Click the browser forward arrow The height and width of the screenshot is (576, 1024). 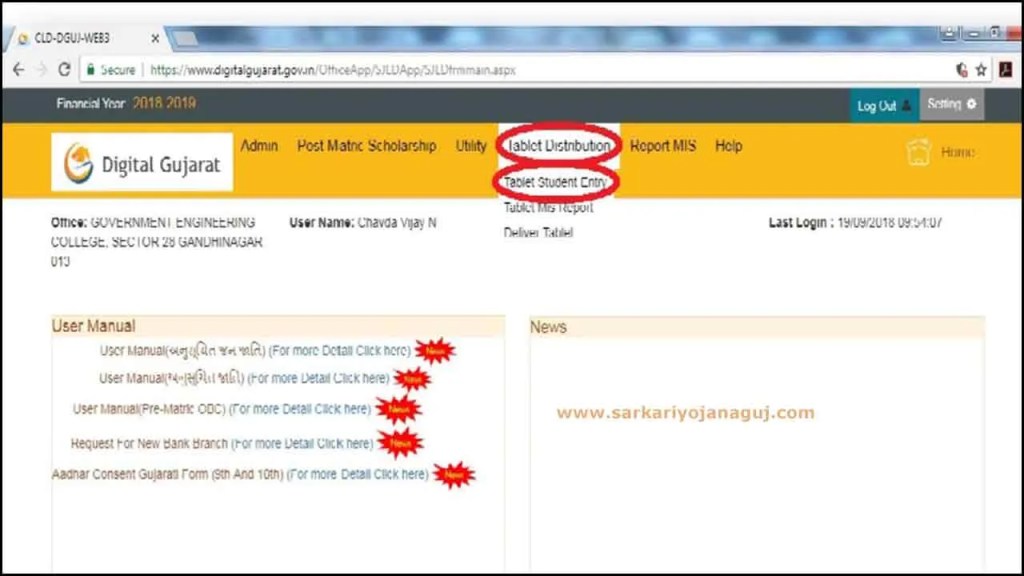pos(41,69)
